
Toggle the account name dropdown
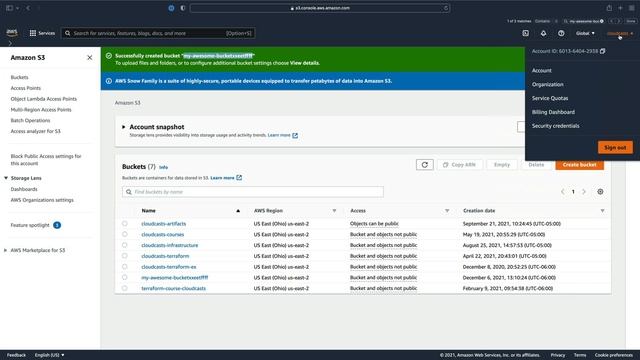click(x=620, y=33)
